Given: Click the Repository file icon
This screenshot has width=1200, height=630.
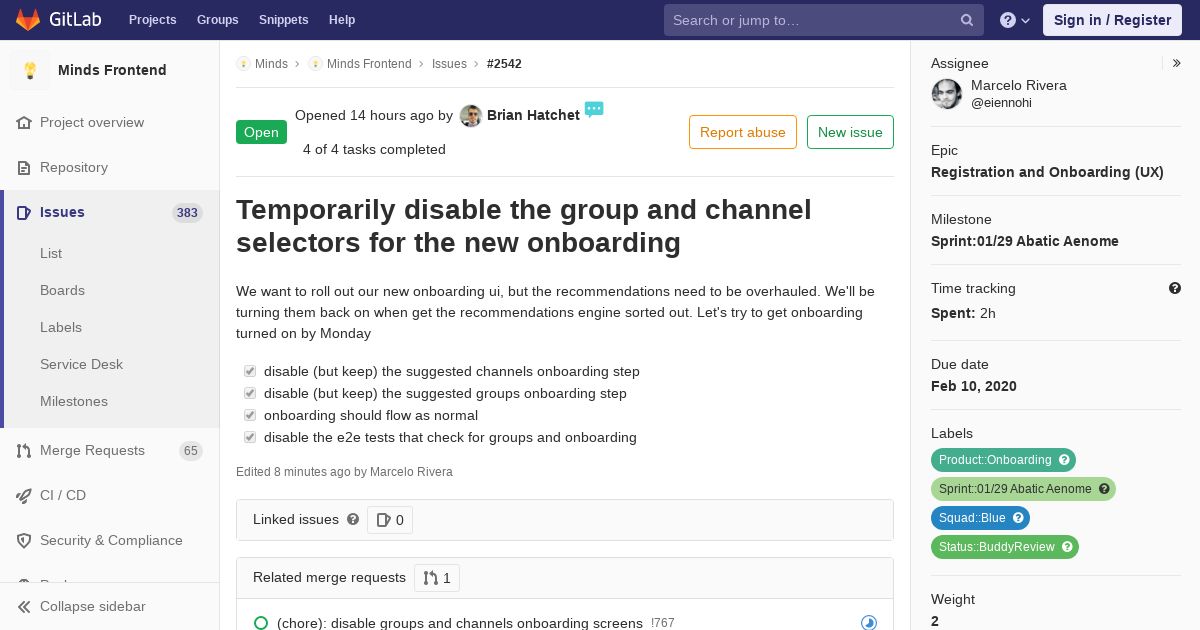Looking at the screenshot, I should [24, 167].
